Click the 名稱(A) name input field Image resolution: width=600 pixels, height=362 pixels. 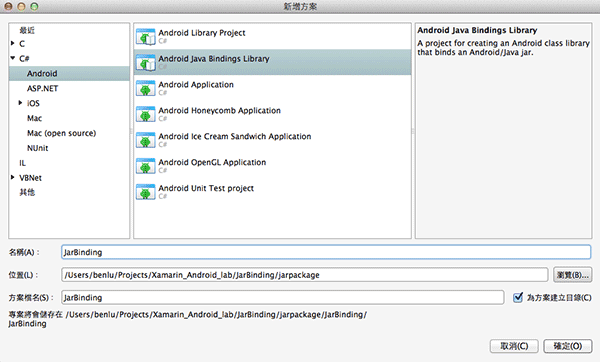(x=326, y=252)
